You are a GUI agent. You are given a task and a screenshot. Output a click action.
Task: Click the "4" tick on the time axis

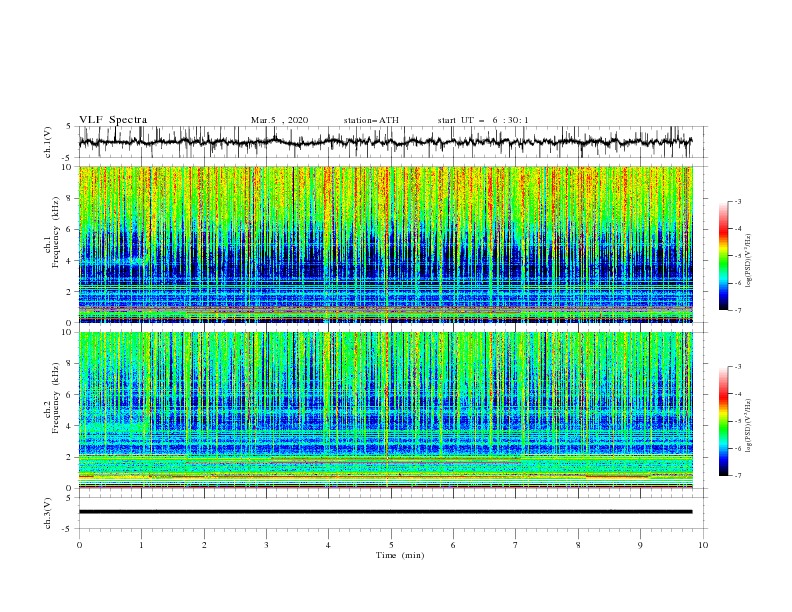(328, 545)
